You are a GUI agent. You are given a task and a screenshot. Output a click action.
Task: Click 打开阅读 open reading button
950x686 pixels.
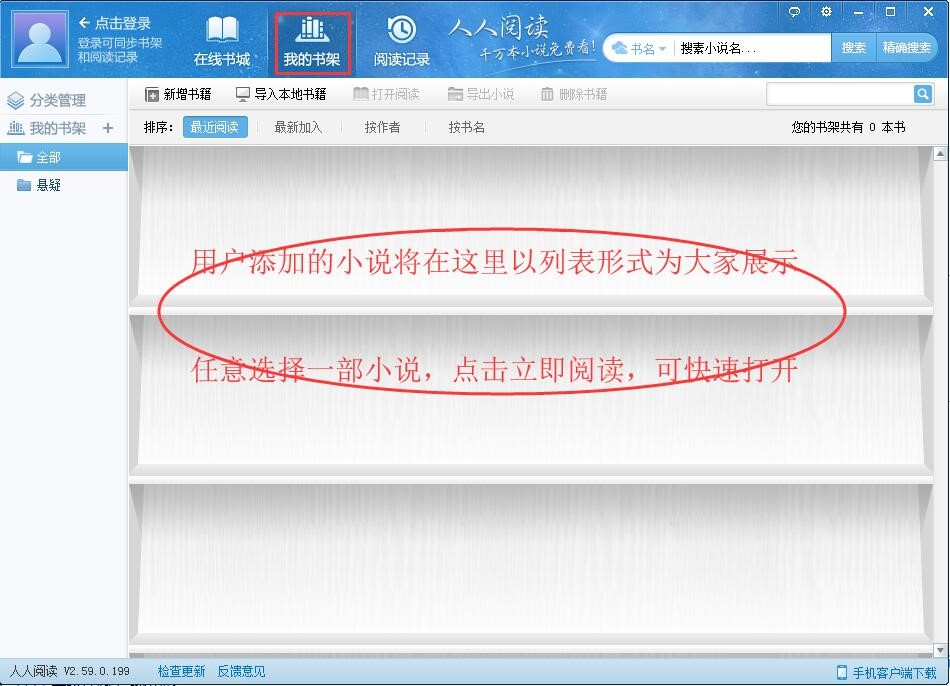(x=387, y=94)
